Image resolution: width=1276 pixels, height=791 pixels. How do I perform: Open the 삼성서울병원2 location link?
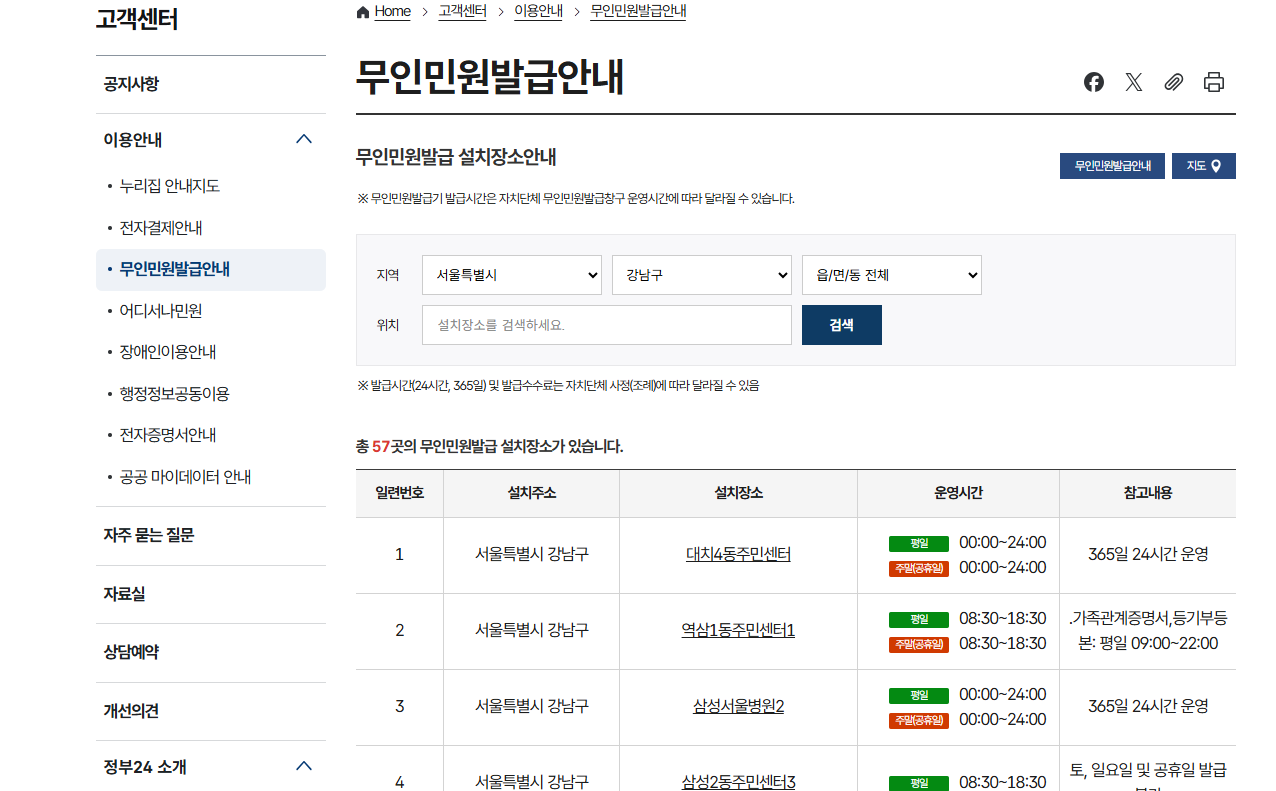[738, 707]
